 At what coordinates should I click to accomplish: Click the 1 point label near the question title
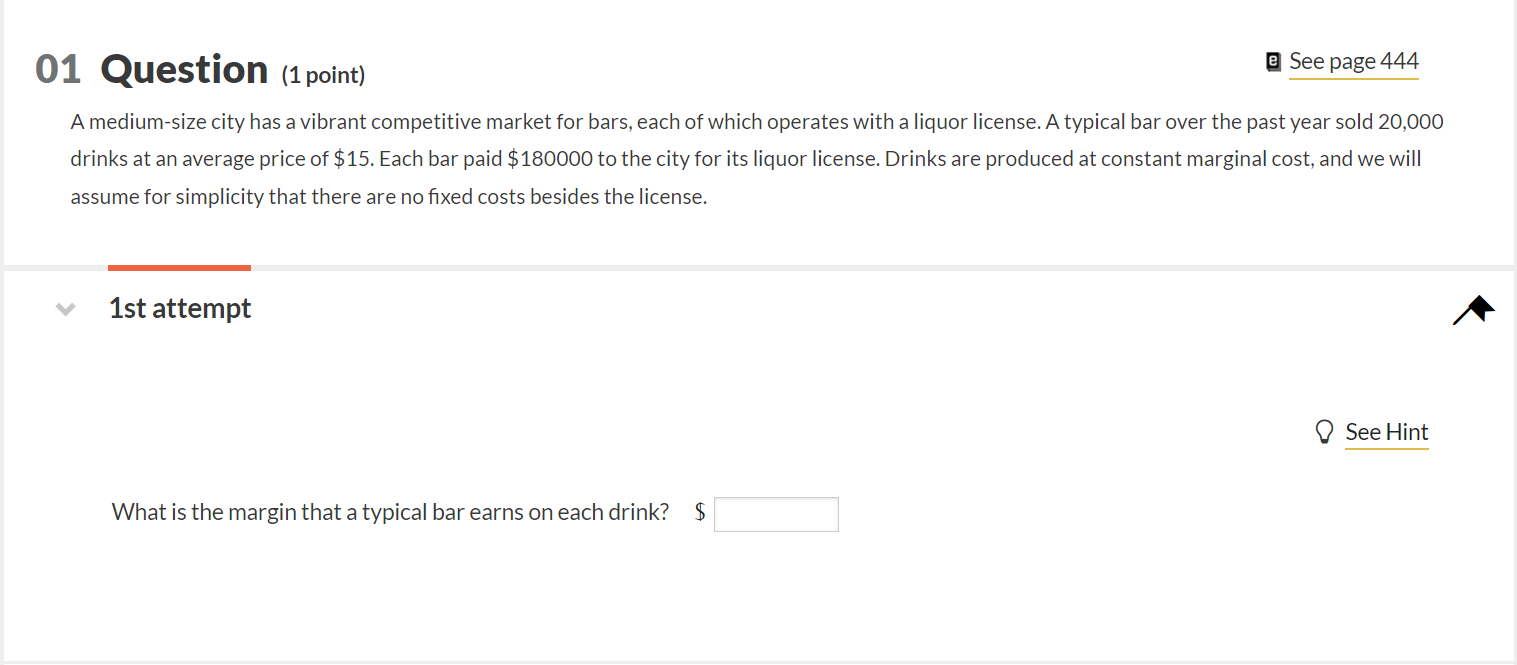[323, 74]
